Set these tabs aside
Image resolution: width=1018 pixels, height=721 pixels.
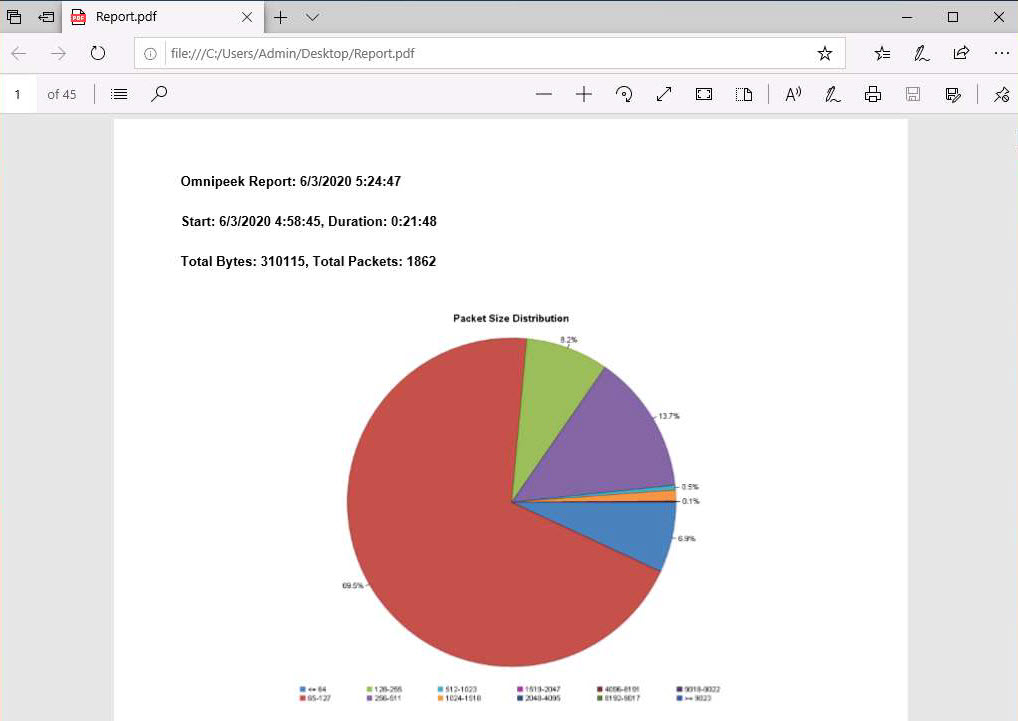(x=46, y=17)
